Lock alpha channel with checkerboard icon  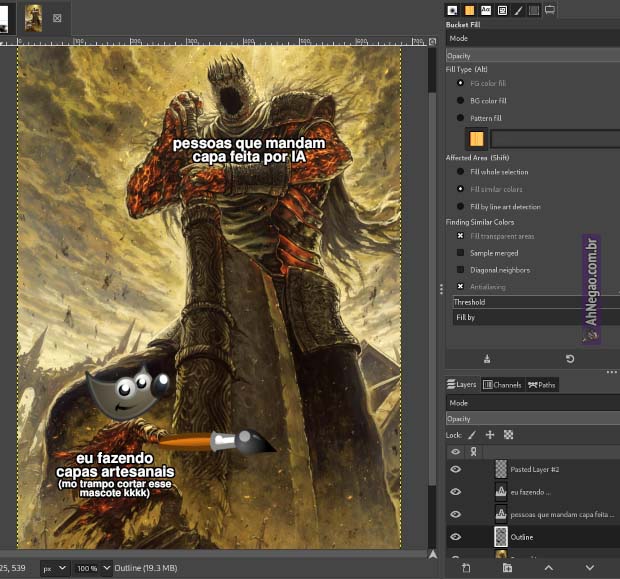pyautogui.click(x=508, y=435)
